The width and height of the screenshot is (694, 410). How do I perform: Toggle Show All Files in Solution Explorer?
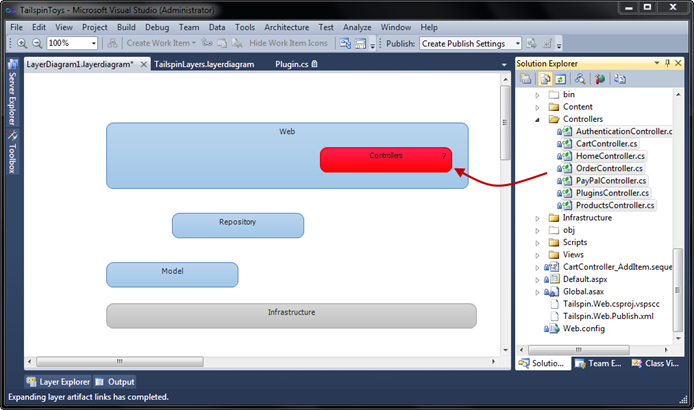tap(545, 79)
